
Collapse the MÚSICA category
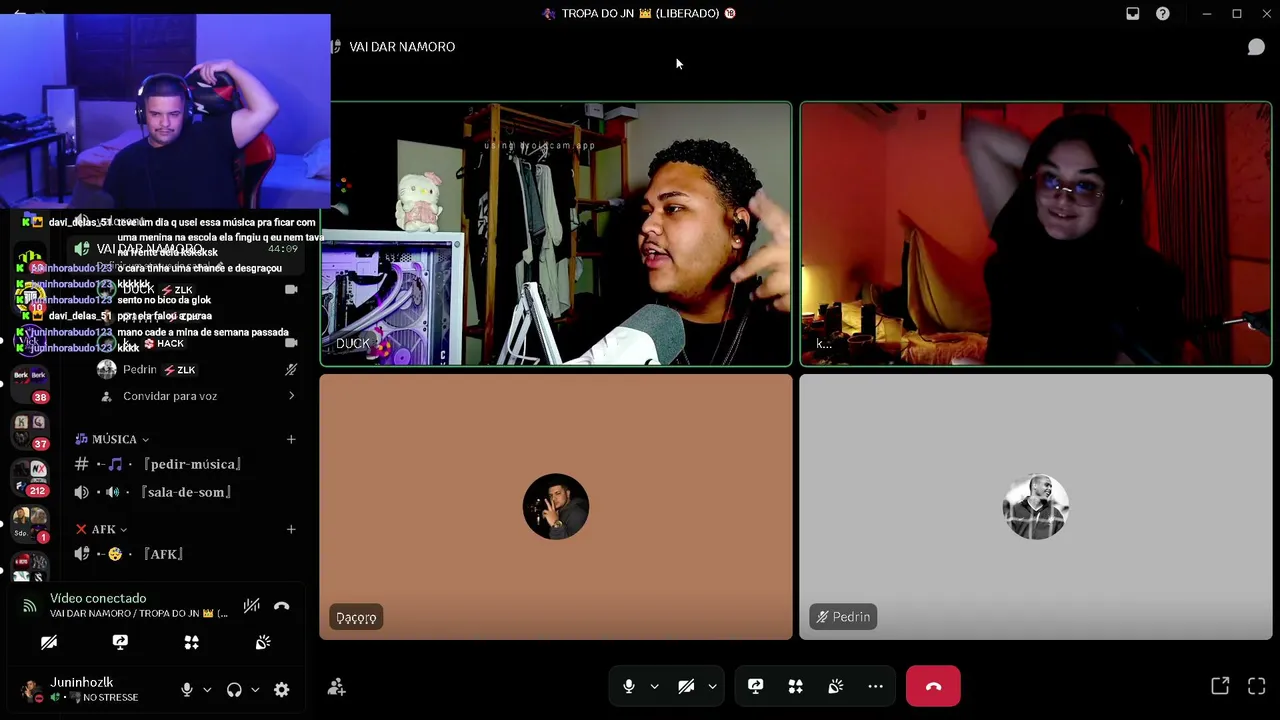coord(112,439)
